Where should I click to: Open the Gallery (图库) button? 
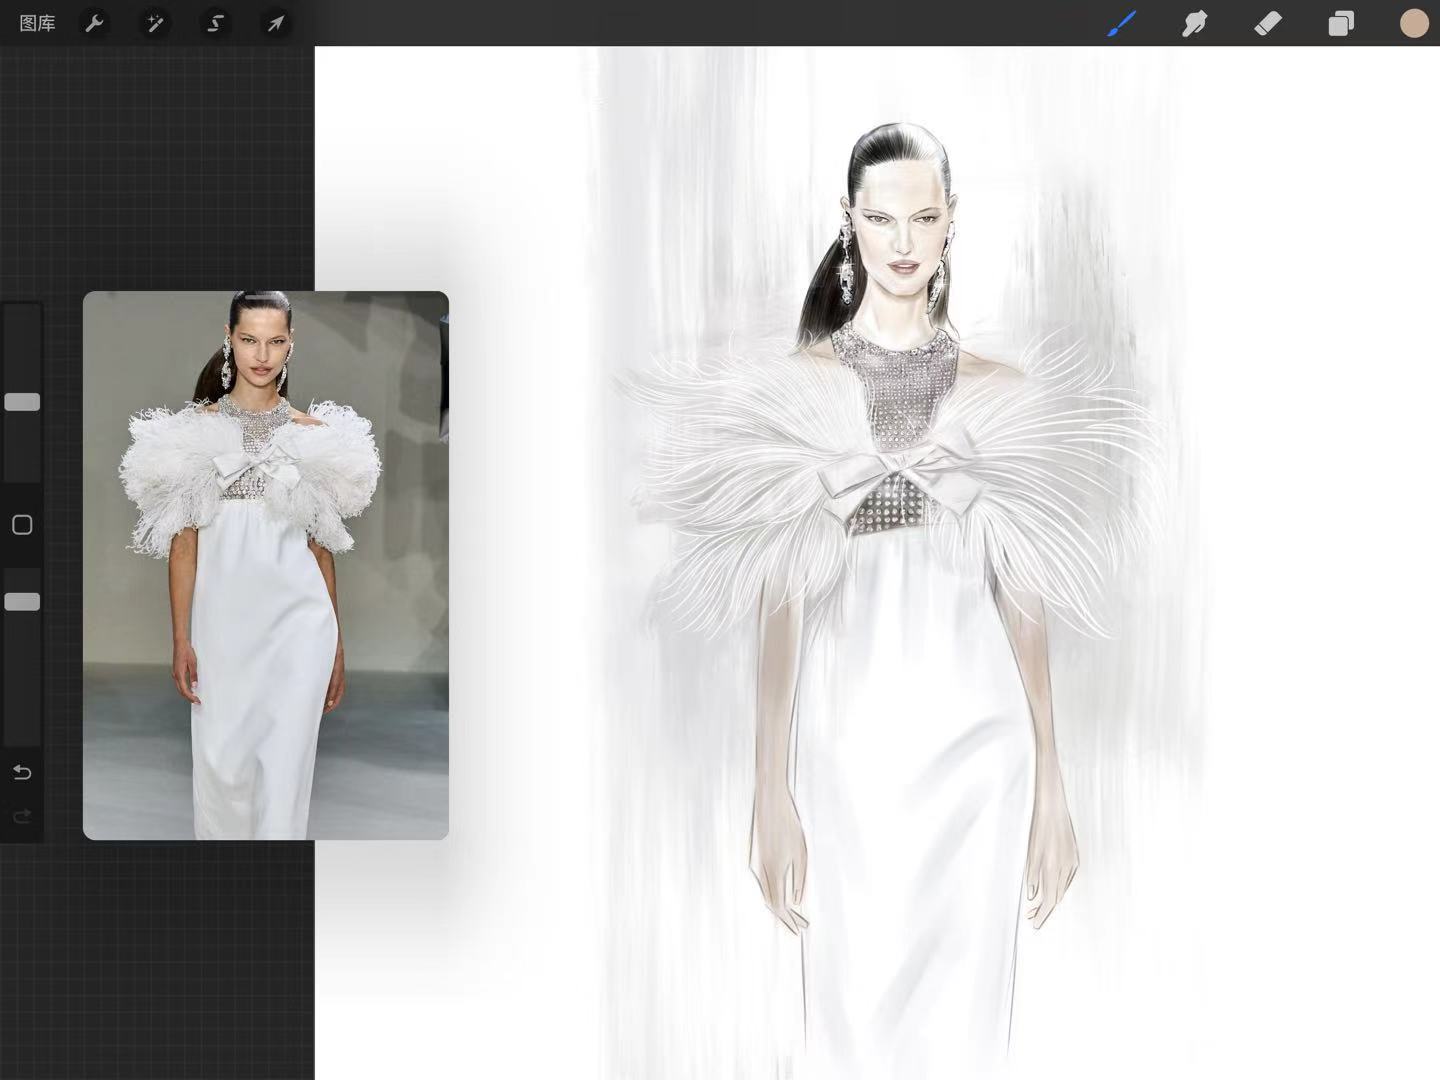(37, 23)
